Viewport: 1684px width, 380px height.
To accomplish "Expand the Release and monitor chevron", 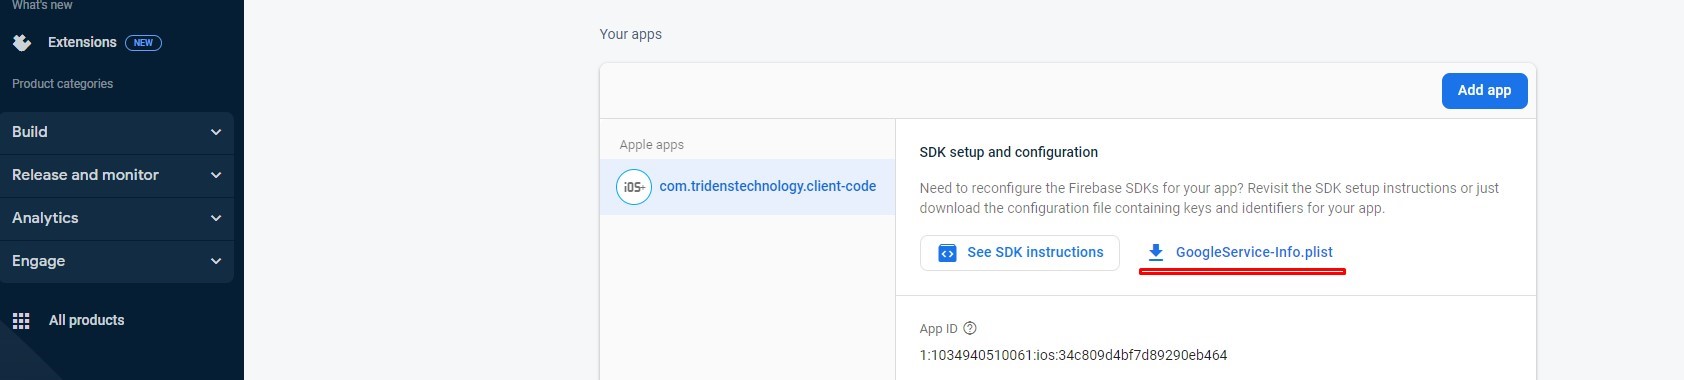I will point(216,175).
